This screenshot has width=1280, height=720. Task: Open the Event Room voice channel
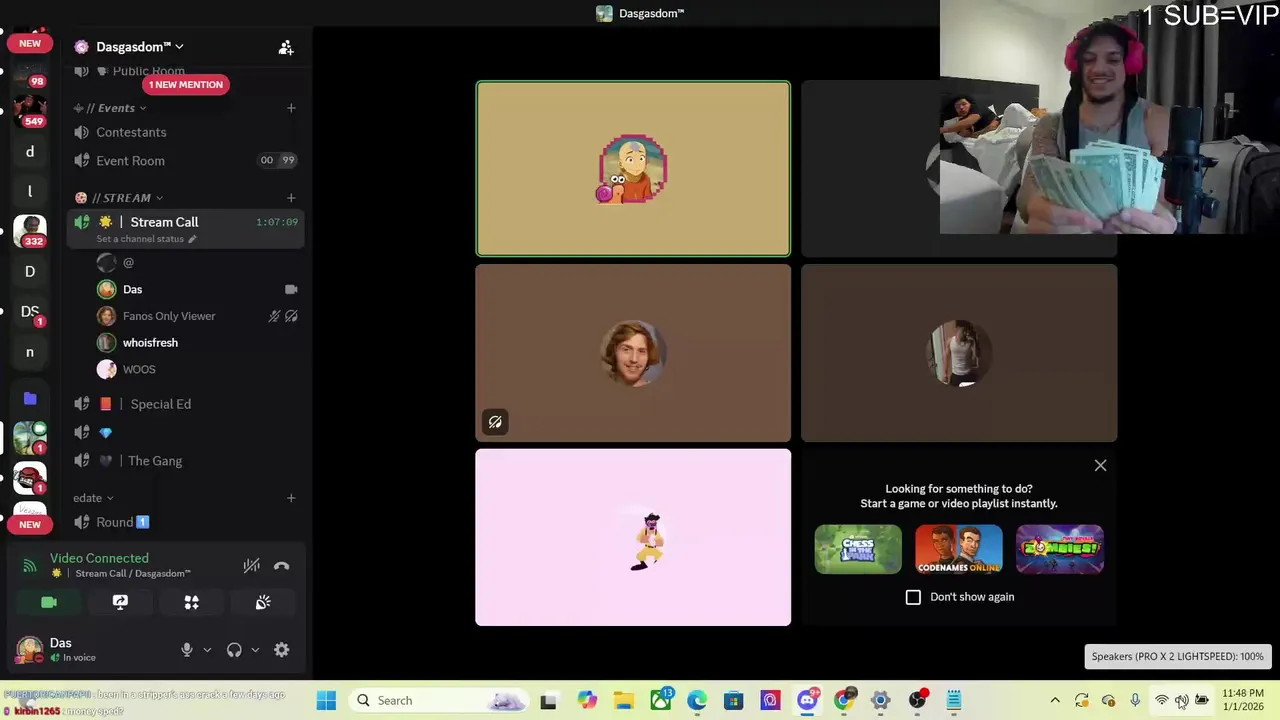pyautogui.click(x=186, y=160)
